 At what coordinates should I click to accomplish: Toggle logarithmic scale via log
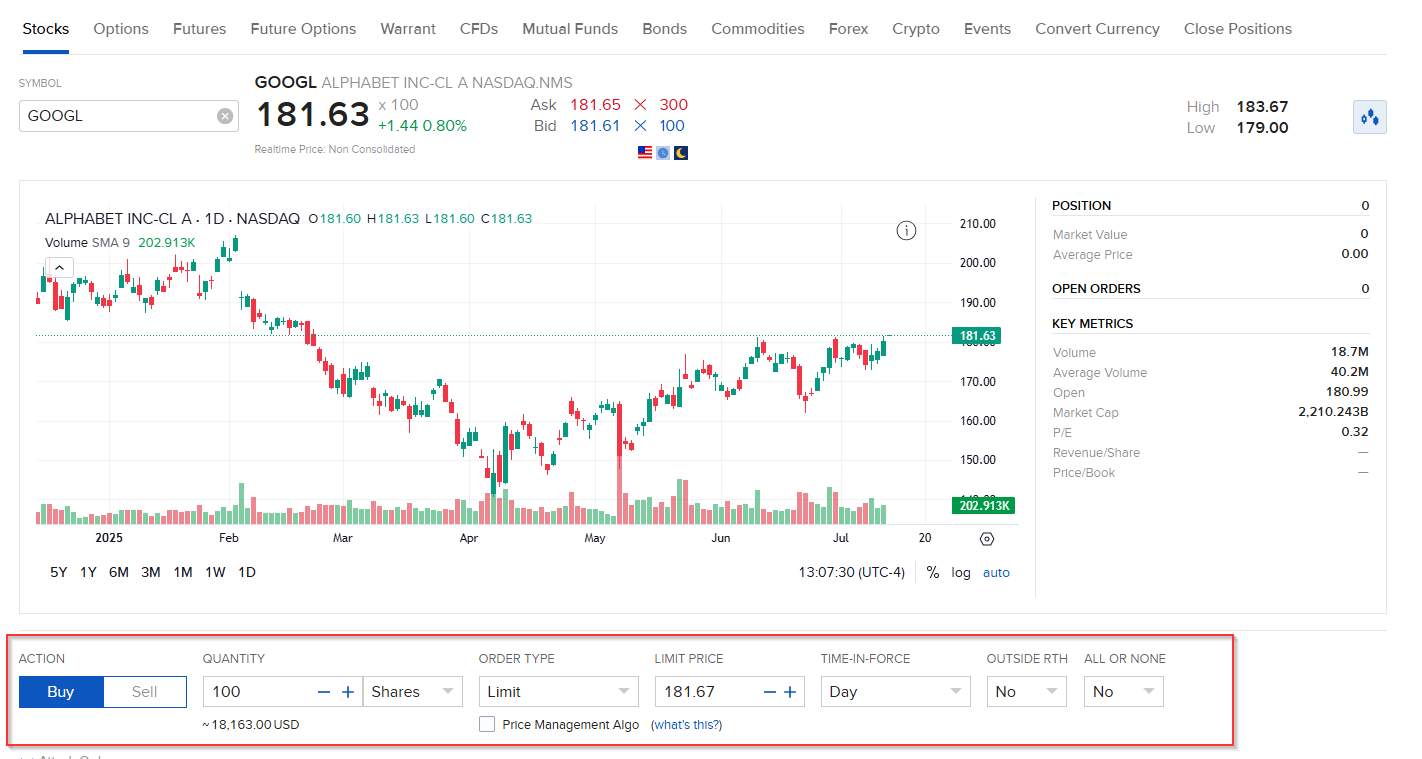click(x=960, y=572)
